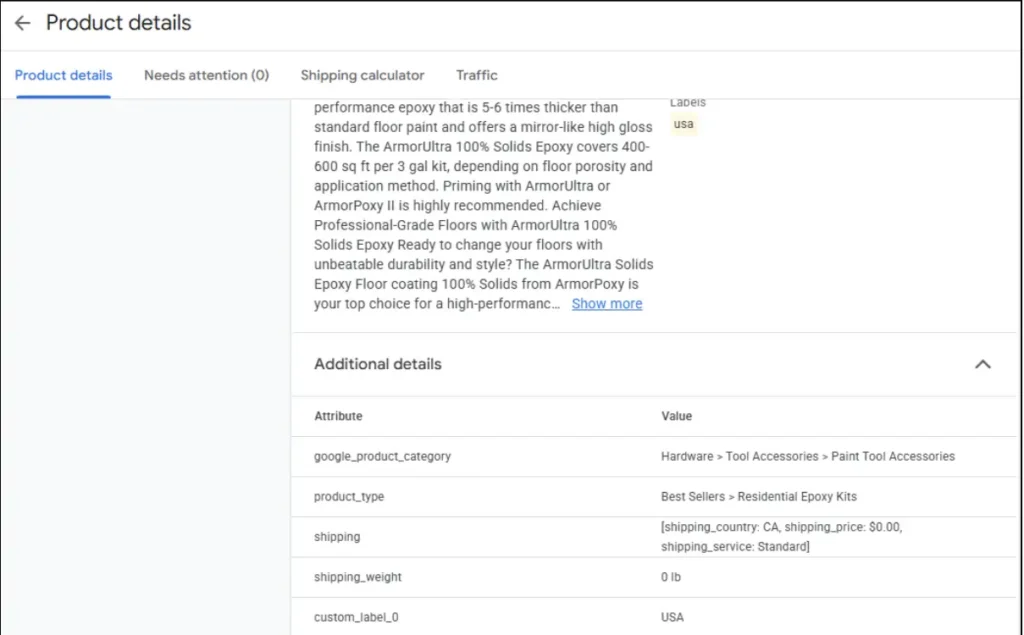1024x635 pixels.
Task: Click the Attribute column header
Action: [x=338, y=416]
